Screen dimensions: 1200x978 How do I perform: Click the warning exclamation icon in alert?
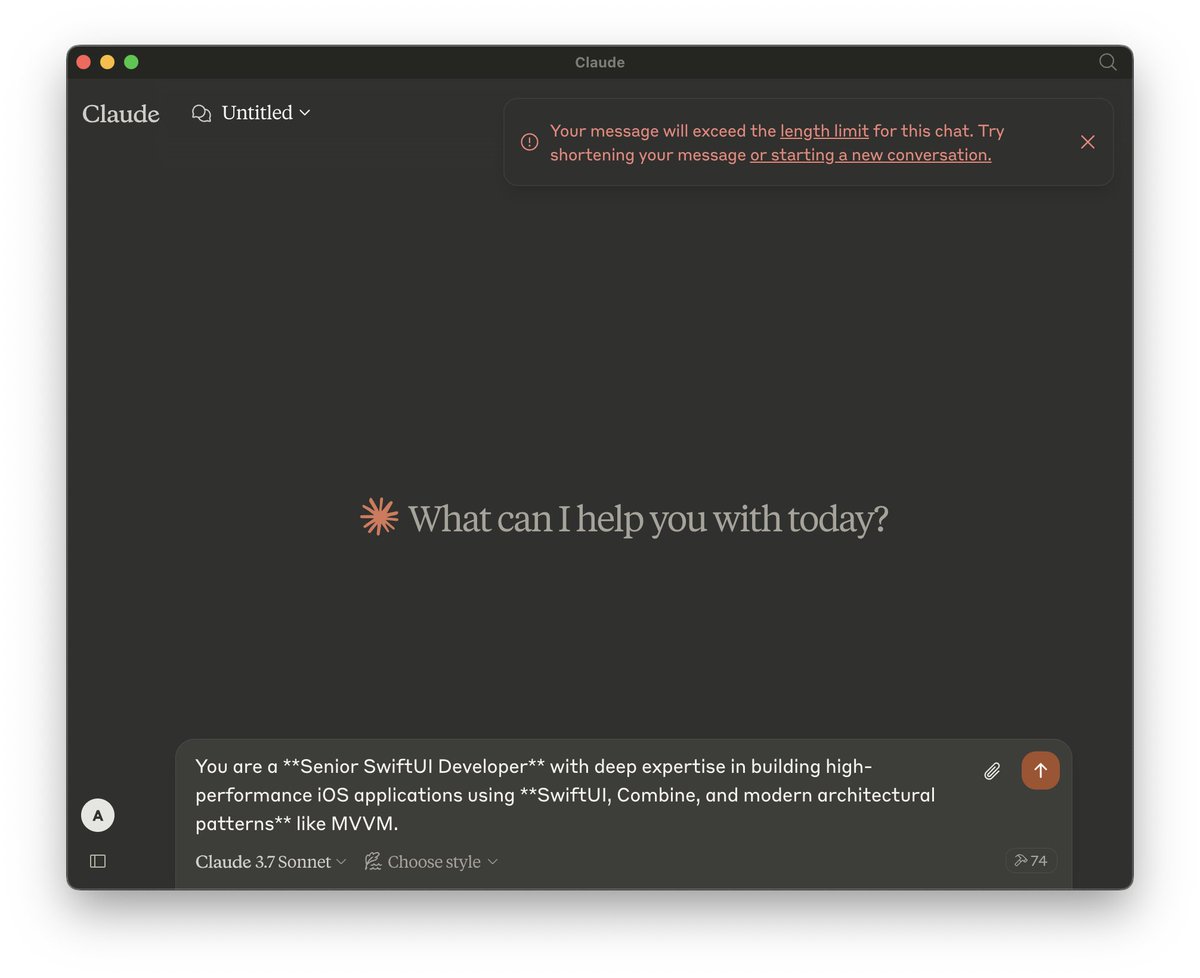pos(530,142)
